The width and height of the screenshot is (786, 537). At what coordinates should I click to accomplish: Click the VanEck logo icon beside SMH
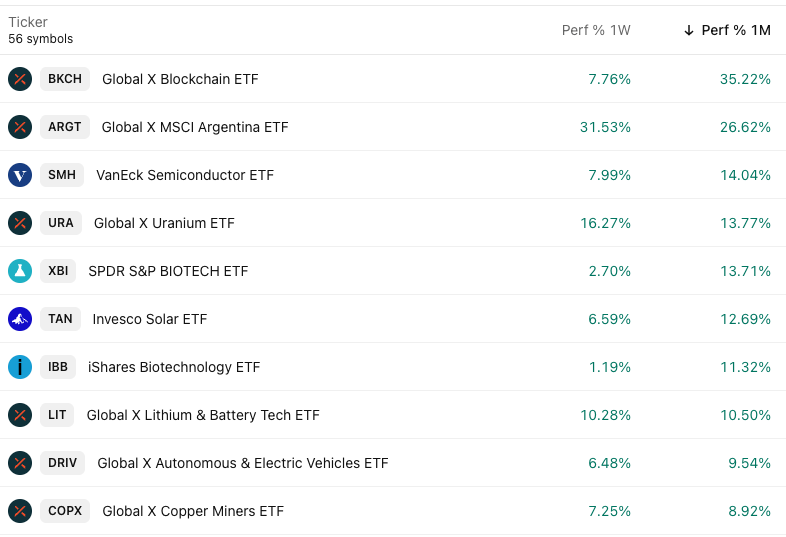coord(20,175)
